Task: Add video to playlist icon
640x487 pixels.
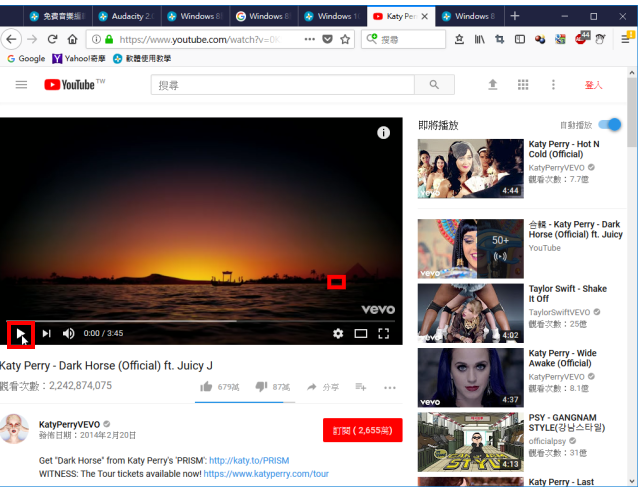Action: point(360,387)
